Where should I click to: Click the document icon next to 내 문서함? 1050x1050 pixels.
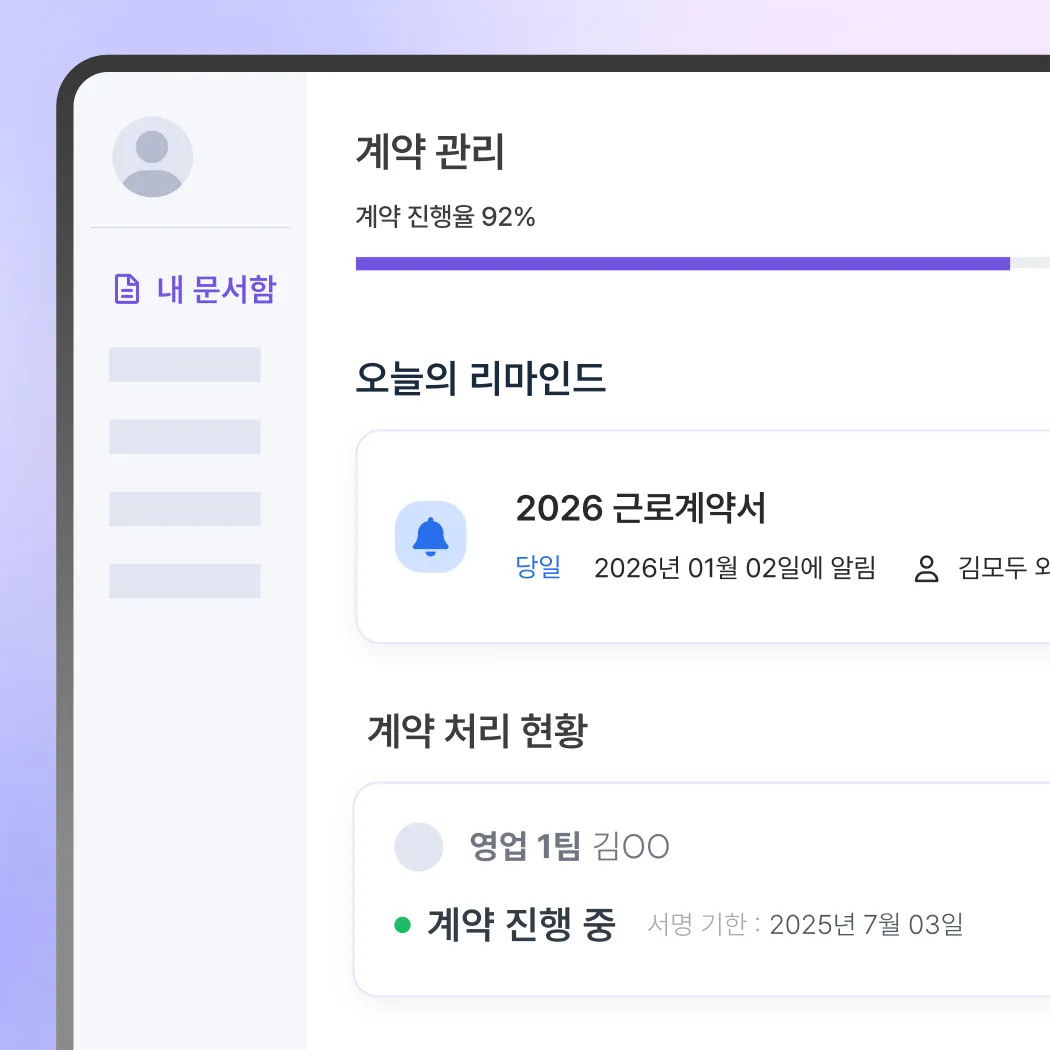point(125,288)
